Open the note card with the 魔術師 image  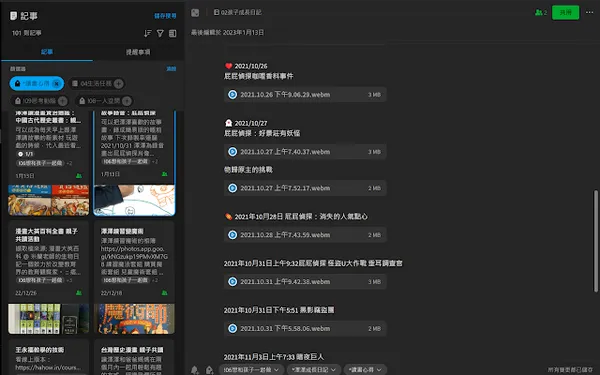point(134,277)
